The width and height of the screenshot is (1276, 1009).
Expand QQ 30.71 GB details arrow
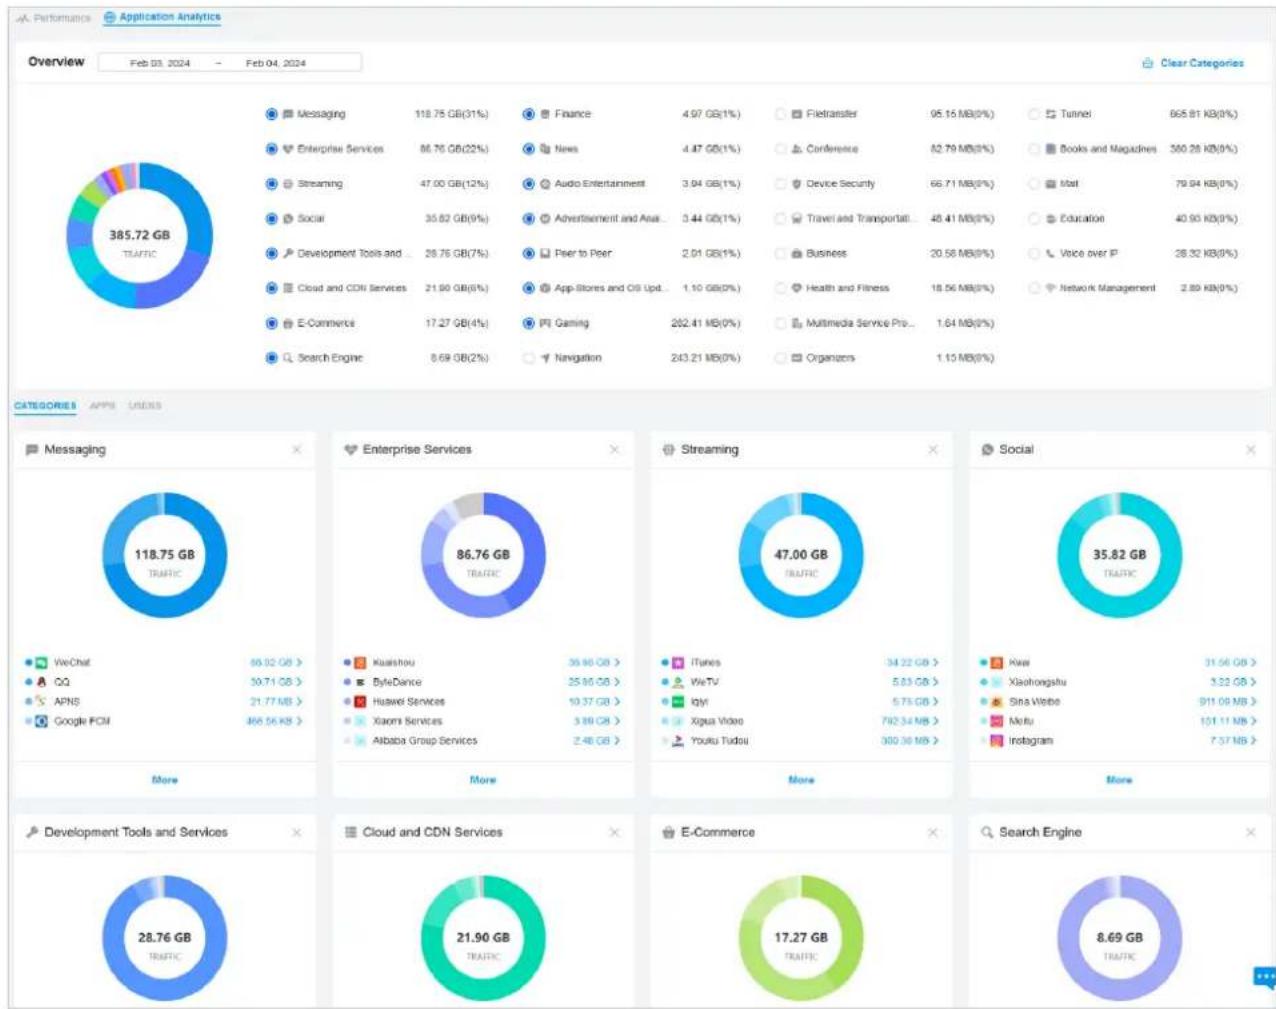pyautogui.click(x=299, y=682)
